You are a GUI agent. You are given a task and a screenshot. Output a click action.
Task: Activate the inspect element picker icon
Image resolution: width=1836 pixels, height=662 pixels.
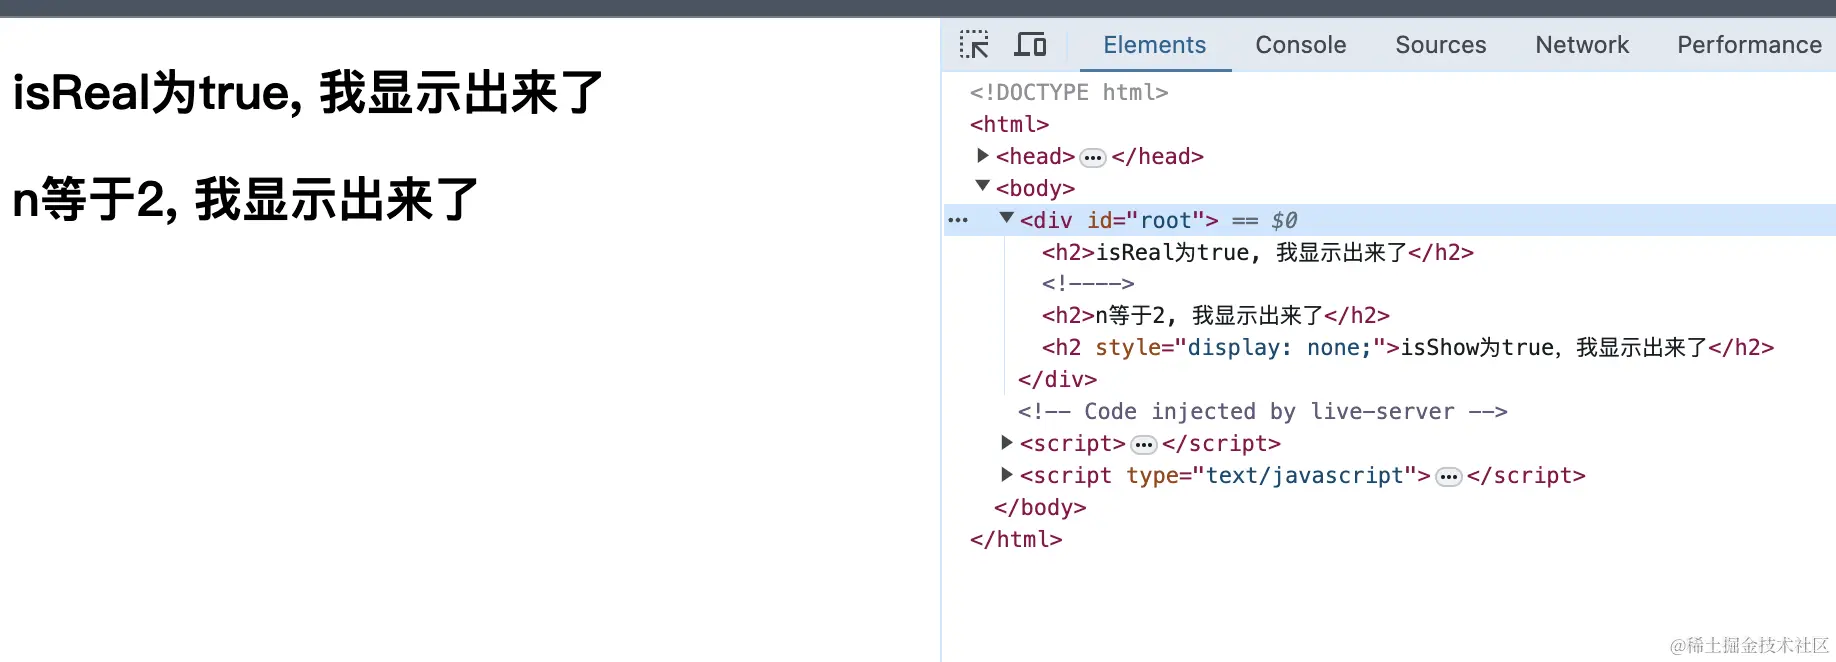pyautogui.click(x=974, y=45)
